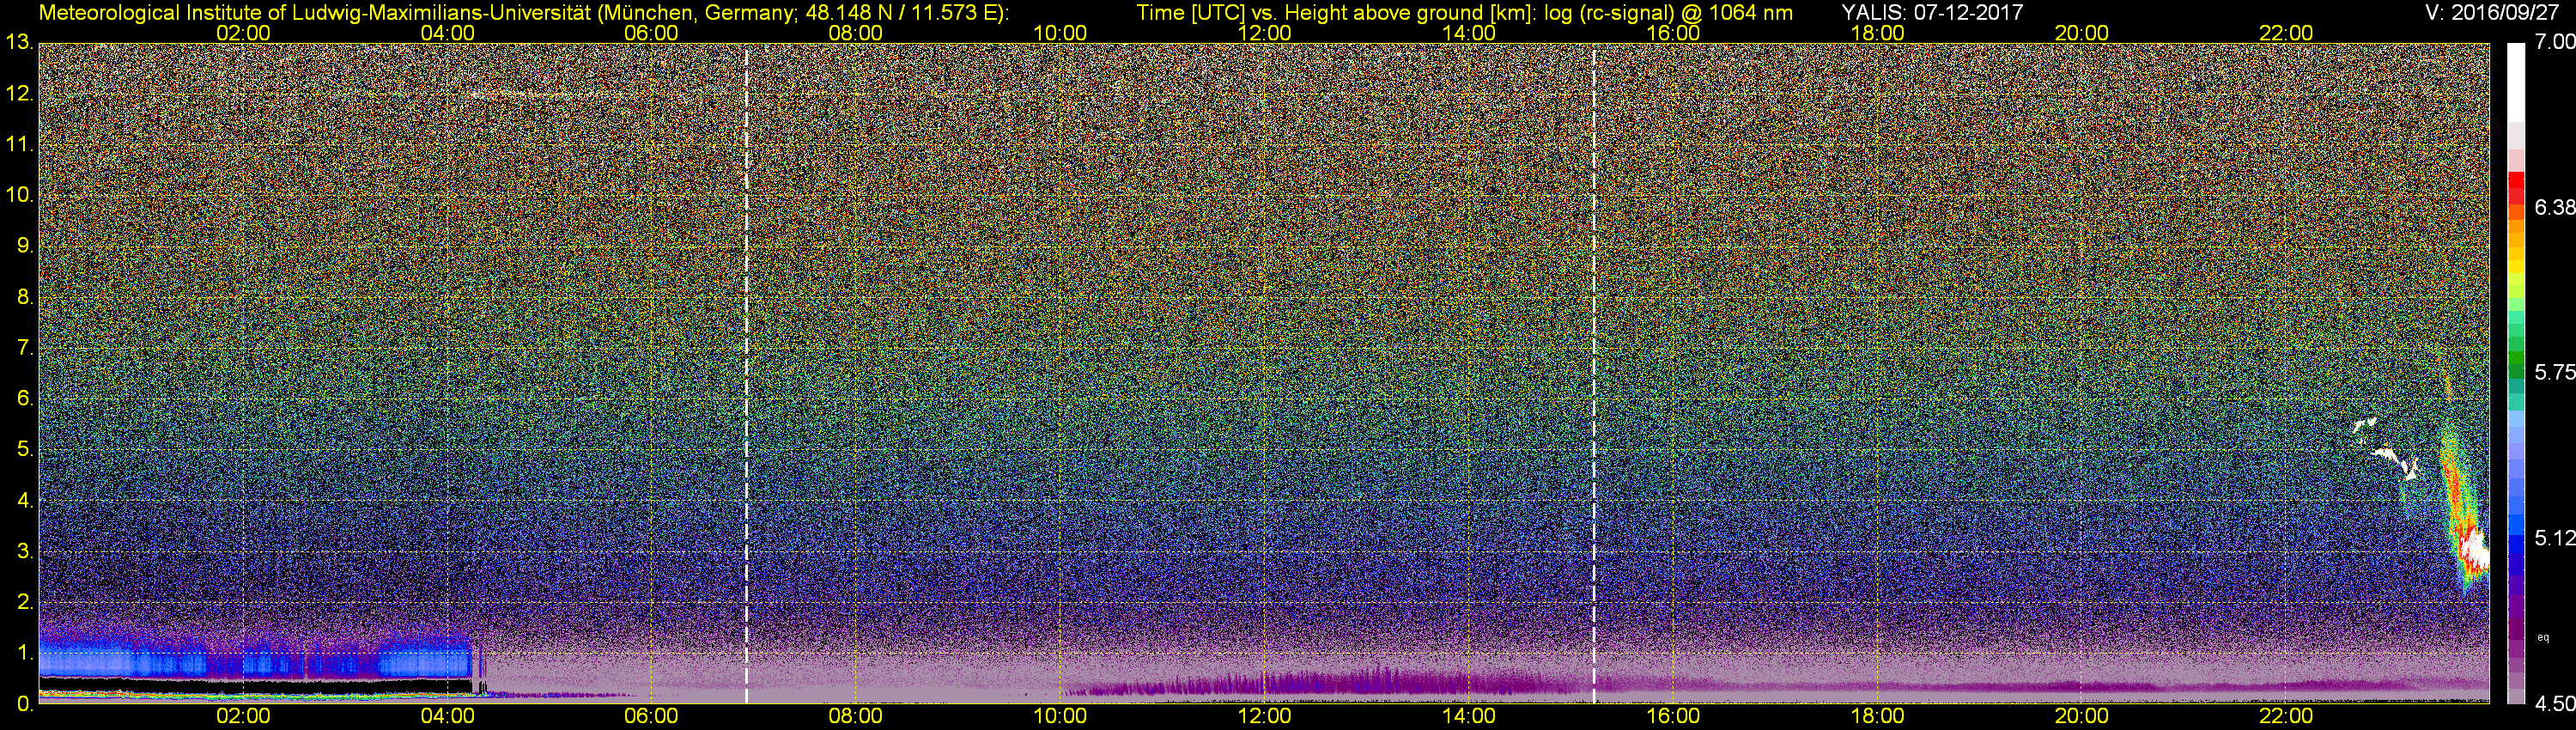Click the 4.50 value on the color scale
2576x730 pixels.
[x=2555, y=704]
